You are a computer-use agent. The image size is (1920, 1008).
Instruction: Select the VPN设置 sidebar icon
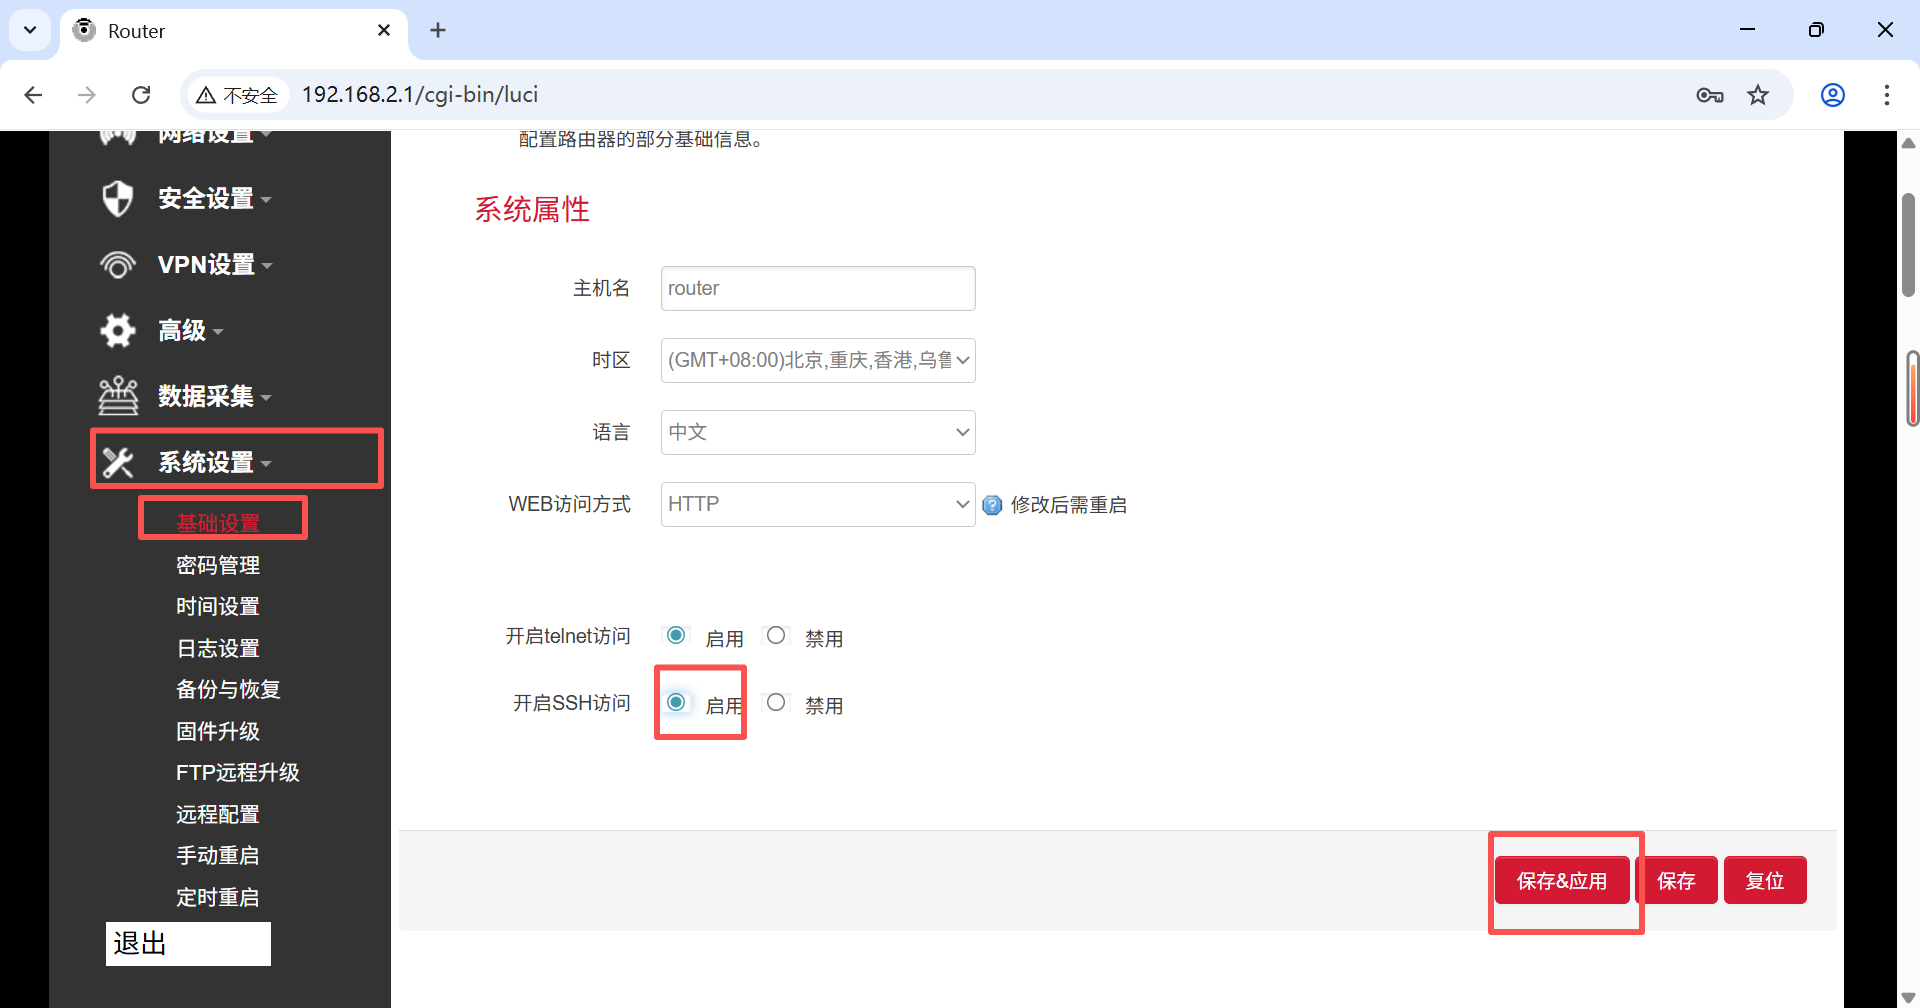click(x=118, y=264)
